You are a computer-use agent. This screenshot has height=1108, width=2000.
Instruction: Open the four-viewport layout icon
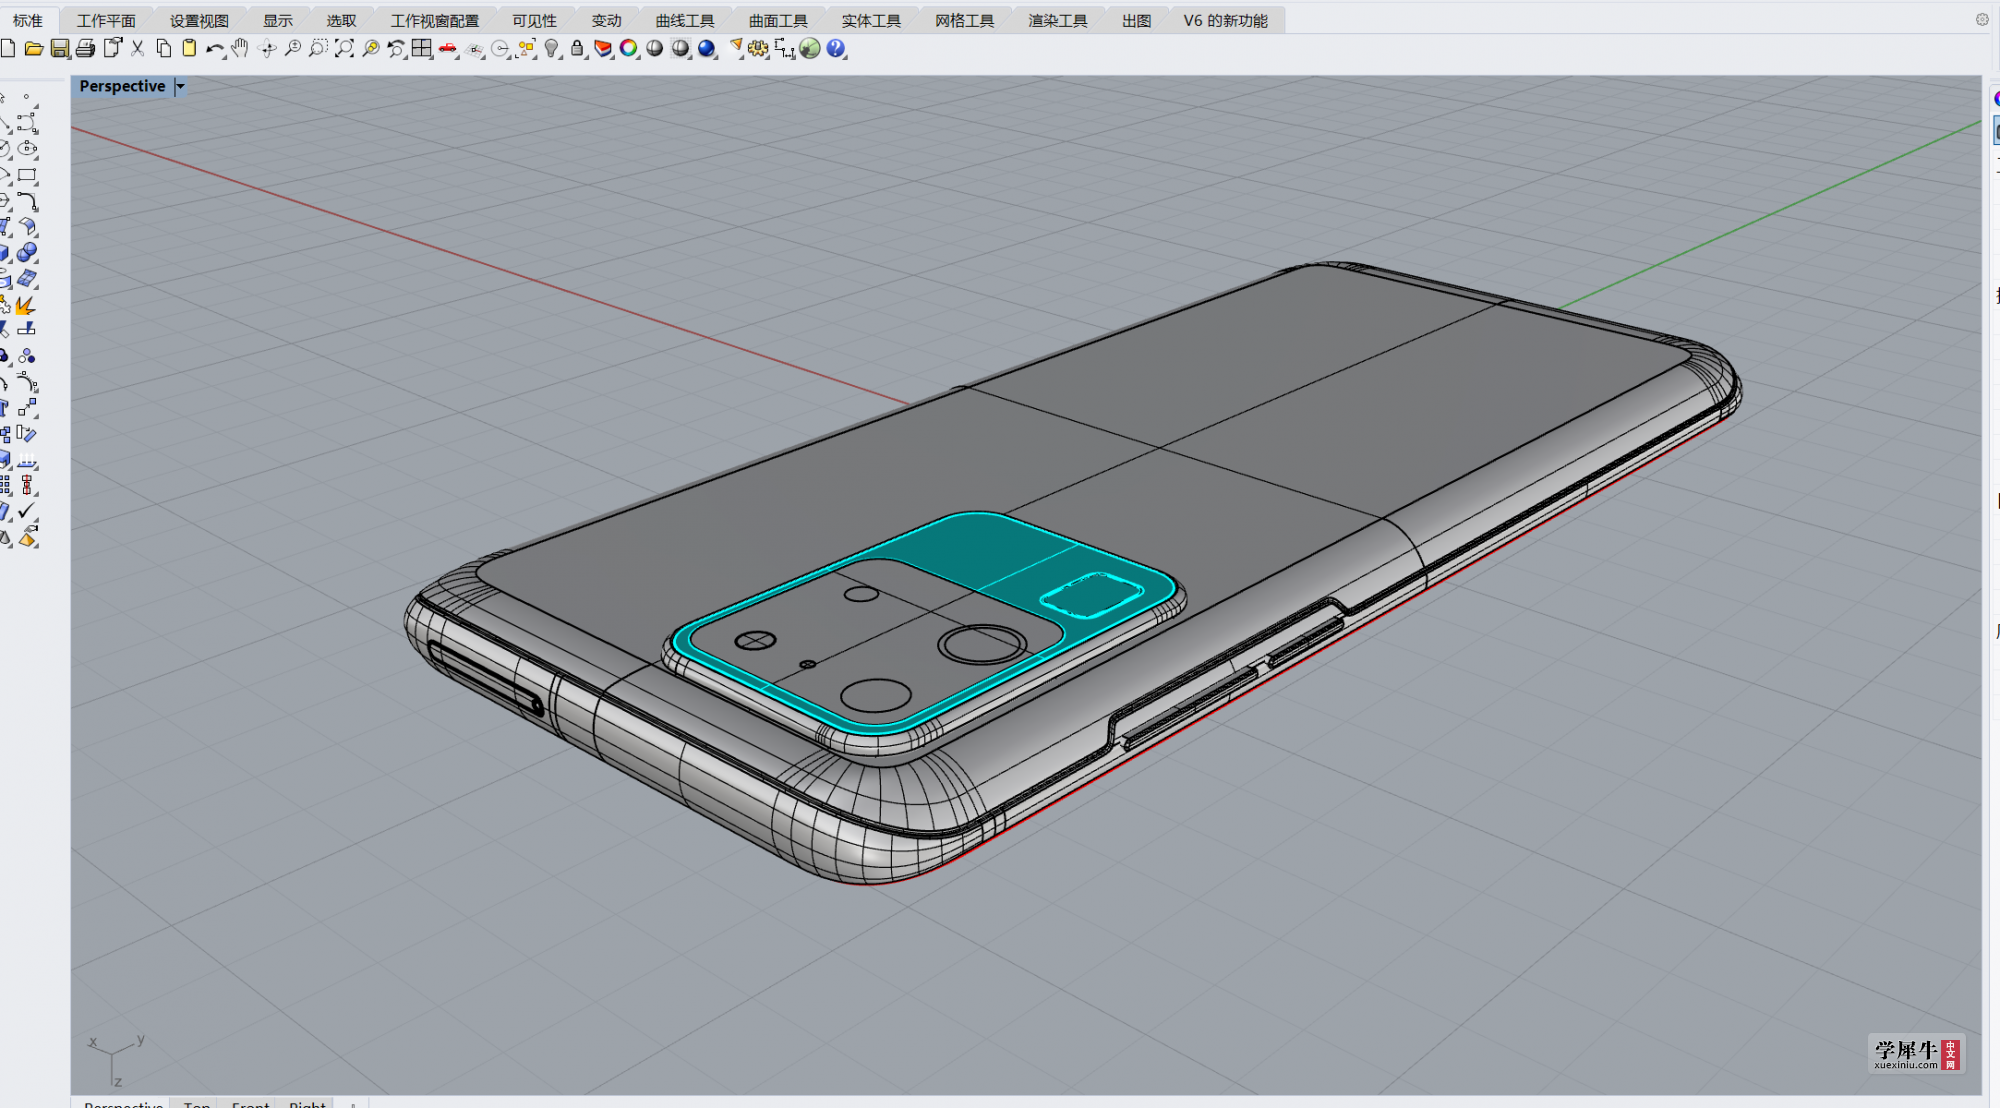tap(422, 48)
